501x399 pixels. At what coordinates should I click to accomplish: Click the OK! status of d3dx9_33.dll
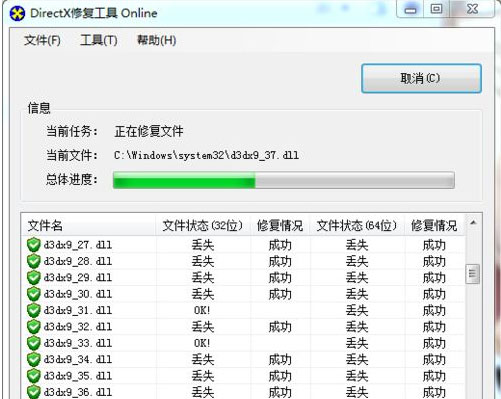pos(202,343)
